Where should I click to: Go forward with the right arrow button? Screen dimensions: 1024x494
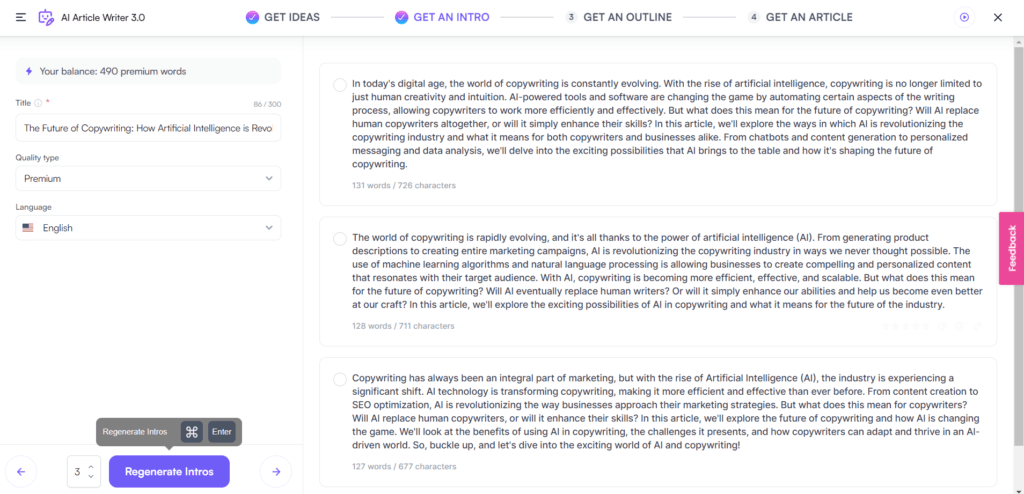(x=276, y=472)
